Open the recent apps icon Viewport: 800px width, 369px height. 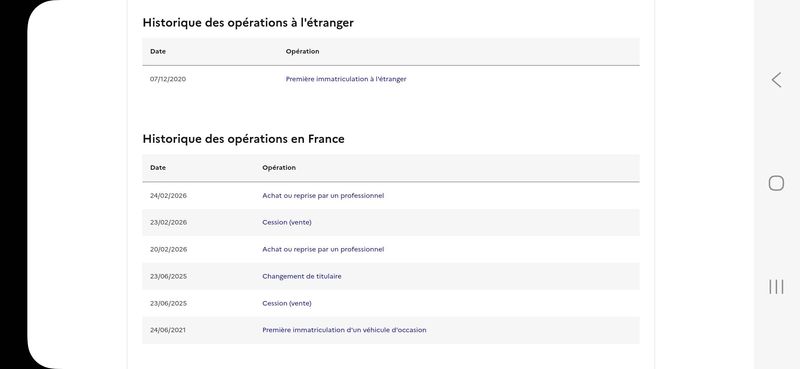coord(776,287)
